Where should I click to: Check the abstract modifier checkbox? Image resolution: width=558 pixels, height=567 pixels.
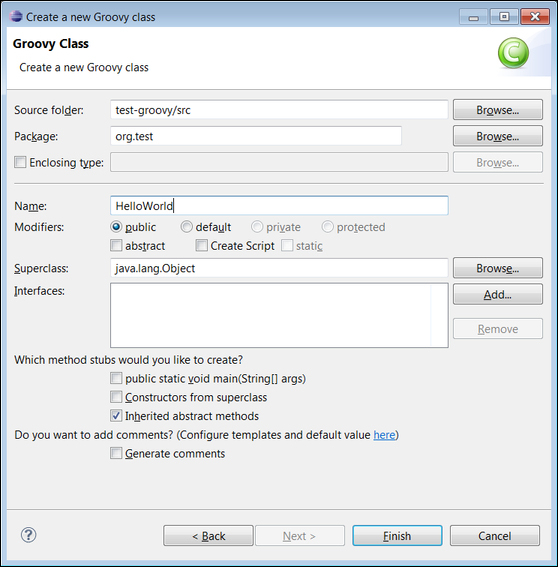pyautogui.click(x=116, y=246)
